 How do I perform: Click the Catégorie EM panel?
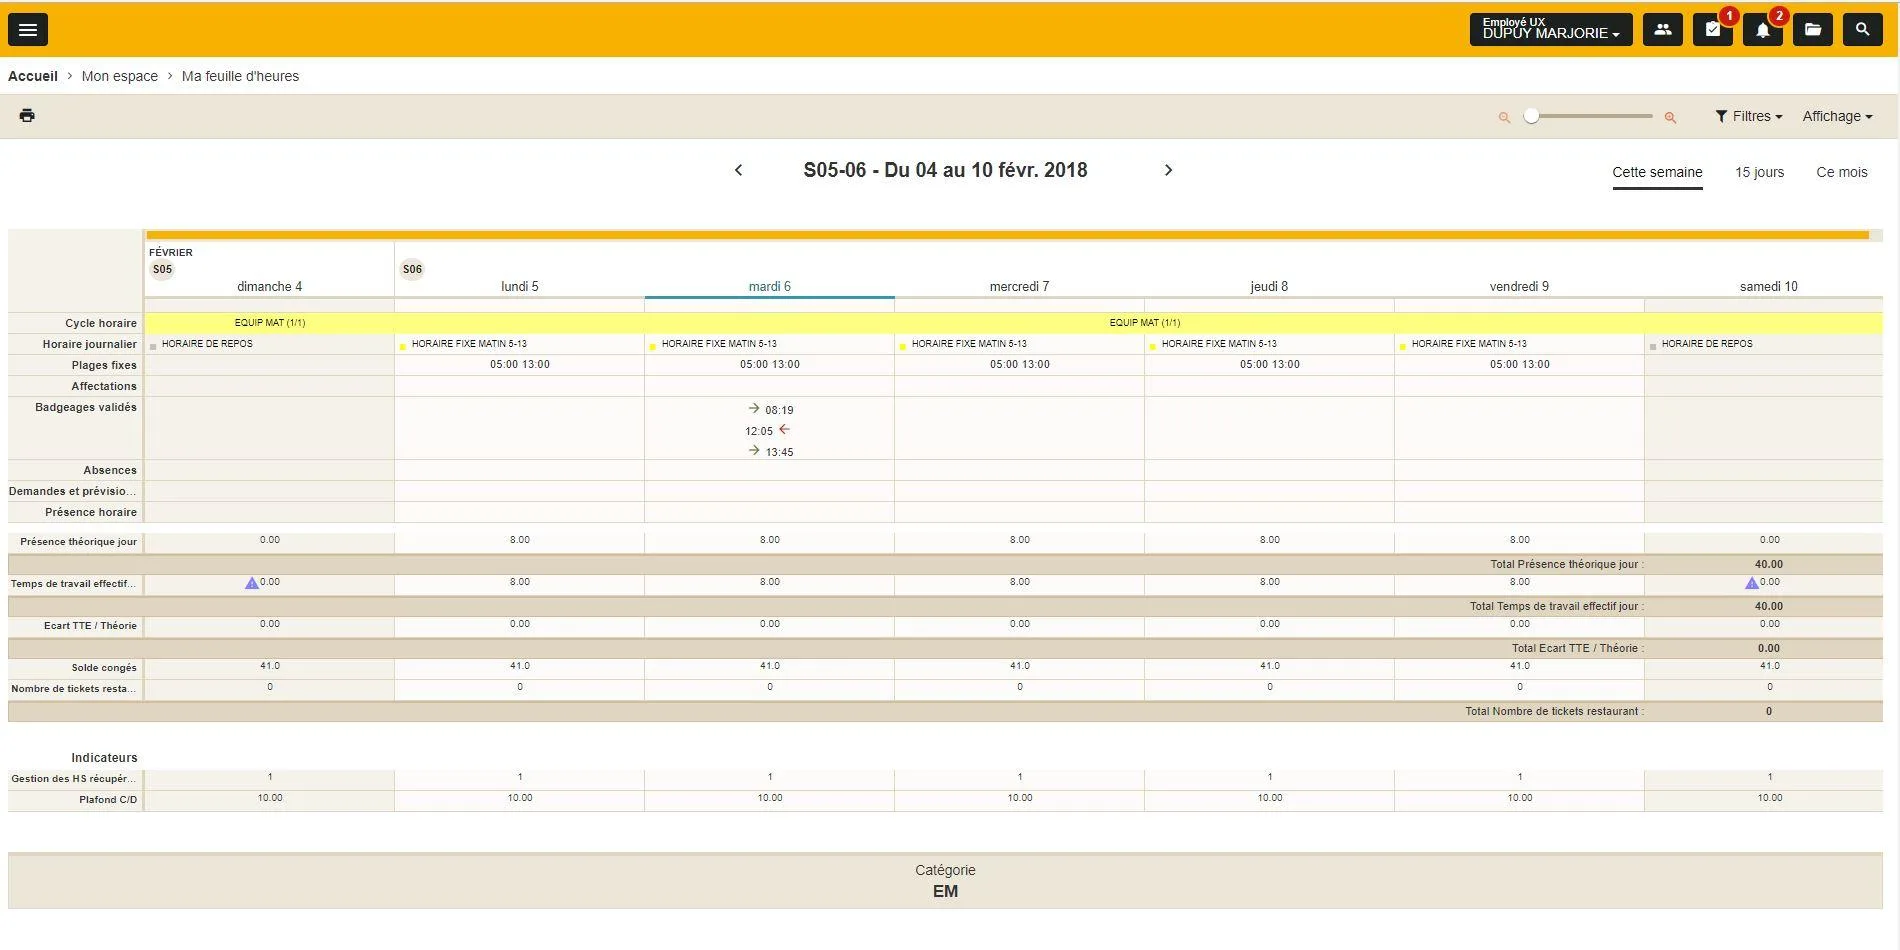(x=945, y=881)
